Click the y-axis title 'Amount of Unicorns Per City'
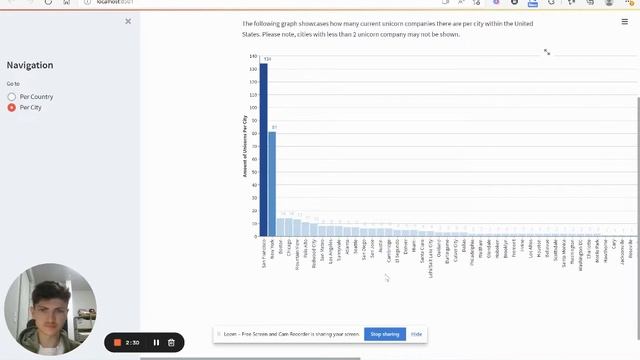 pos(245,146)
